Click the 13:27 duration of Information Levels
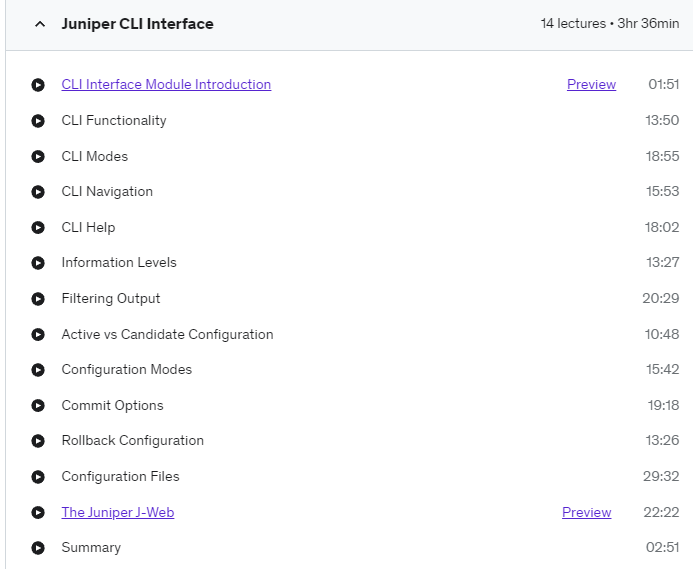 [x=663, y=263]
